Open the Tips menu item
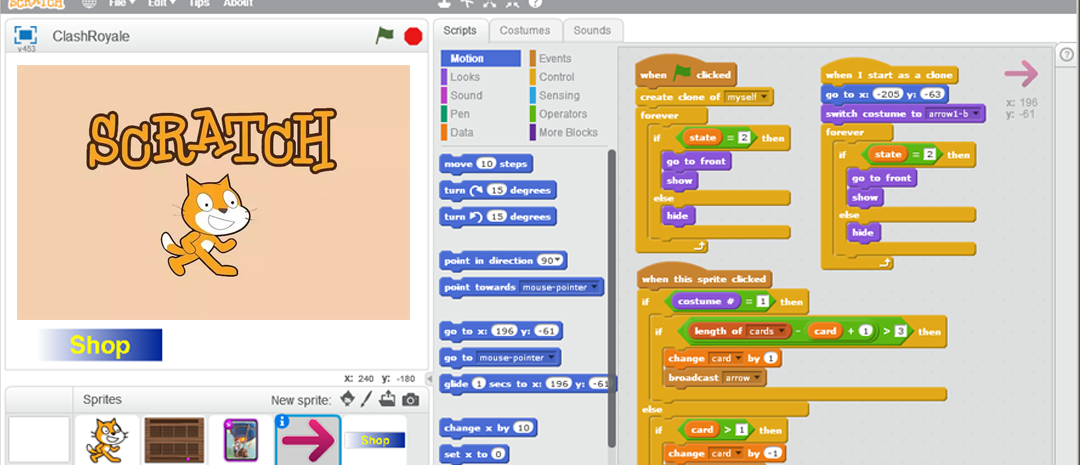This screenshot has height=465, width=1080. point(199,3)
